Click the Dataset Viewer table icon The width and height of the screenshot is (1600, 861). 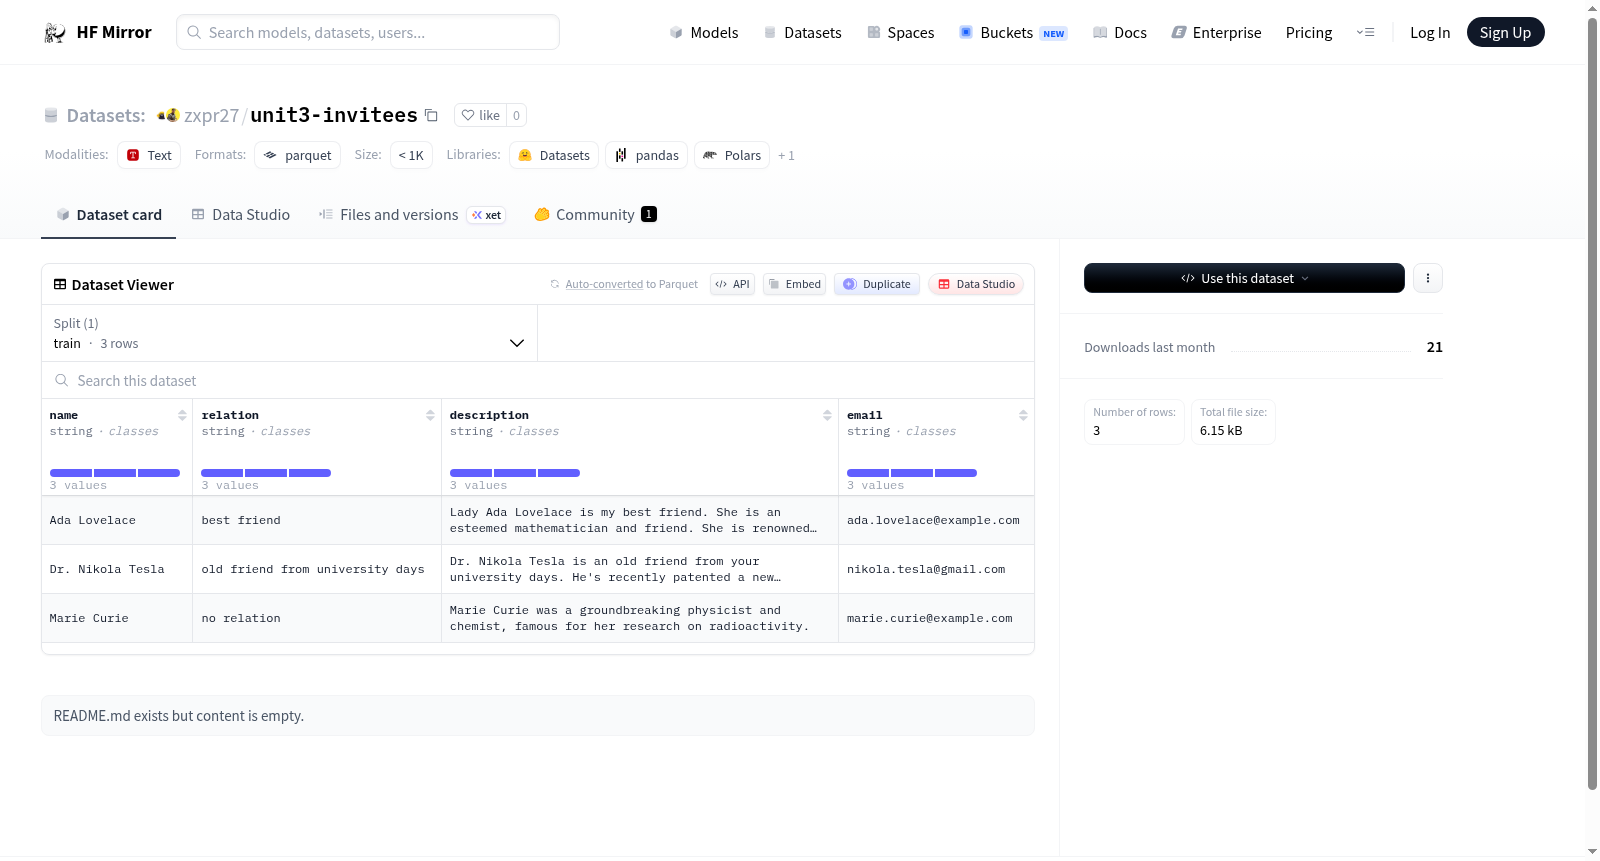tap(60, 284)
